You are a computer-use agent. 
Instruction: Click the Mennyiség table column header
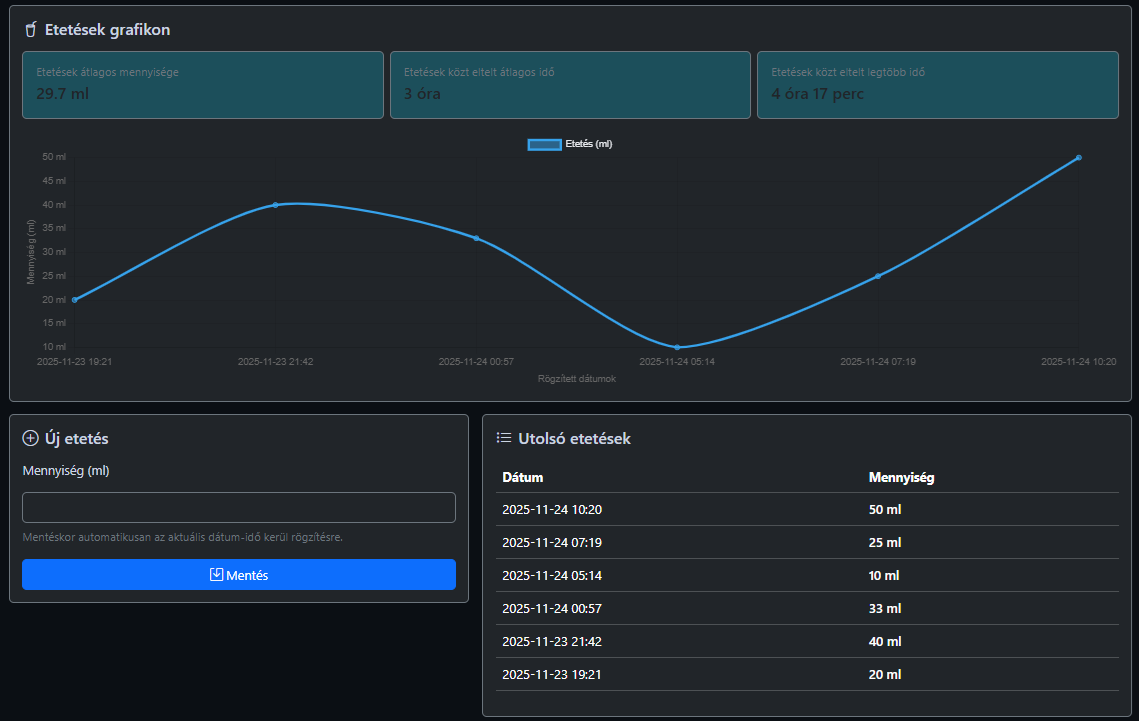[x=901, y=478]
